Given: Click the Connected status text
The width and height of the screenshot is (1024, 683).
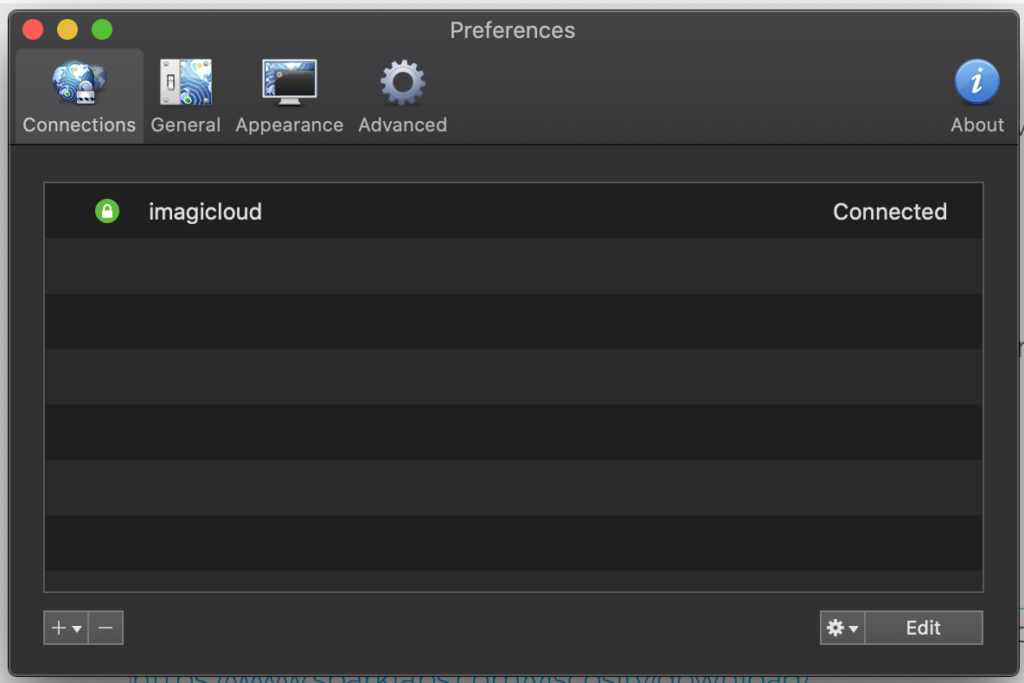Looking at the screenshot, I should [x=889, y=212].
